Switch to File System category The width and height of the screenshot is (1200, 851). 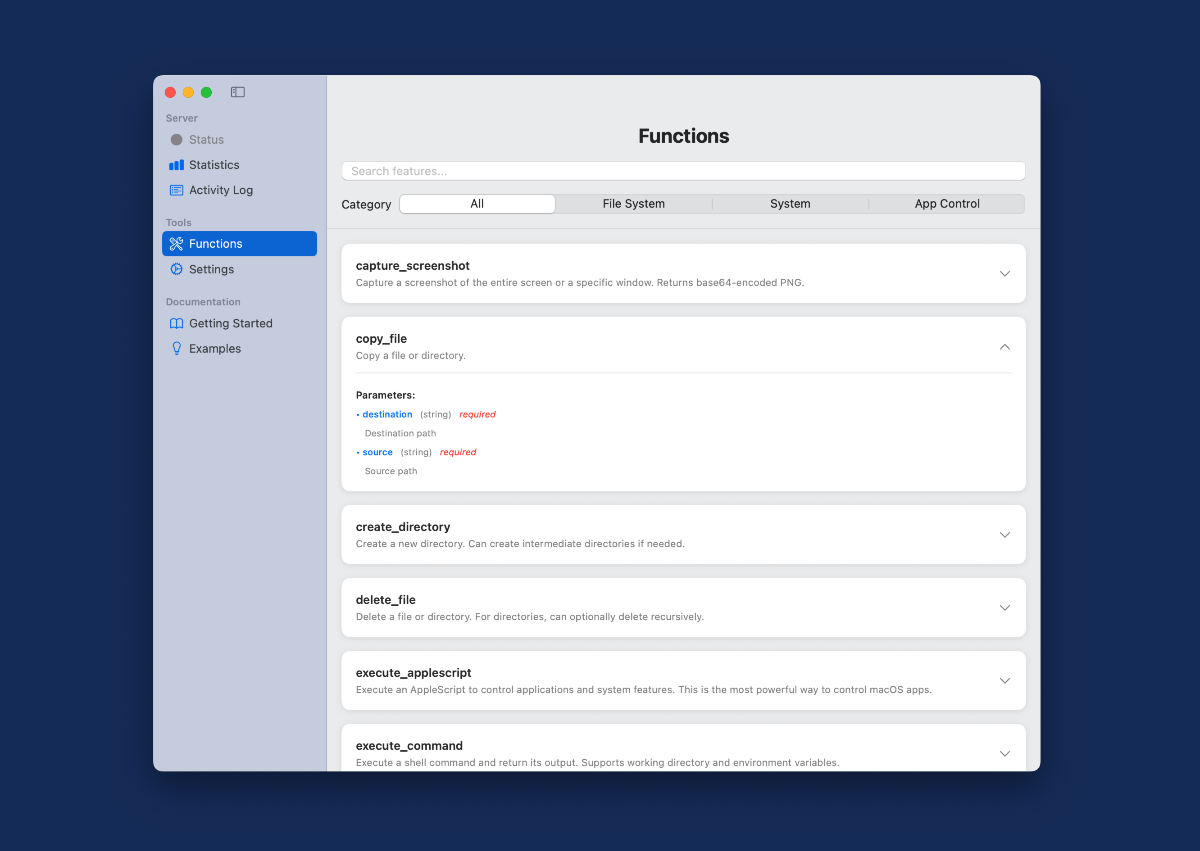click(x=633, y=204)
